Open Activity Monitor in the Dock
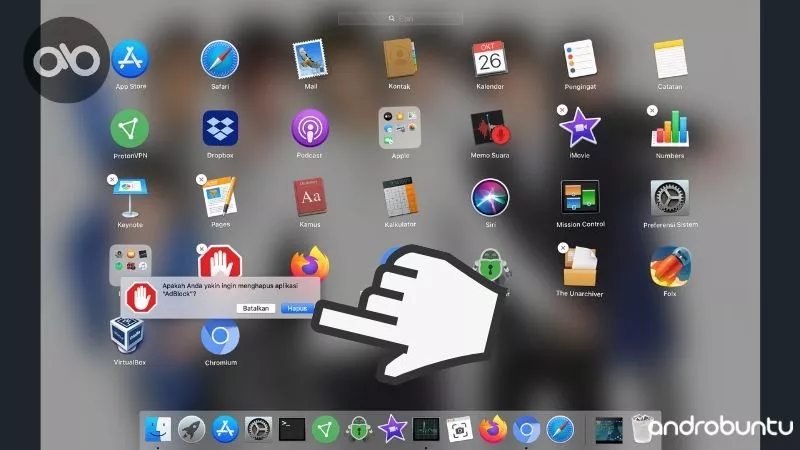Screen dimensions: 800x450 pyautogui.click(x=426, y=429)
